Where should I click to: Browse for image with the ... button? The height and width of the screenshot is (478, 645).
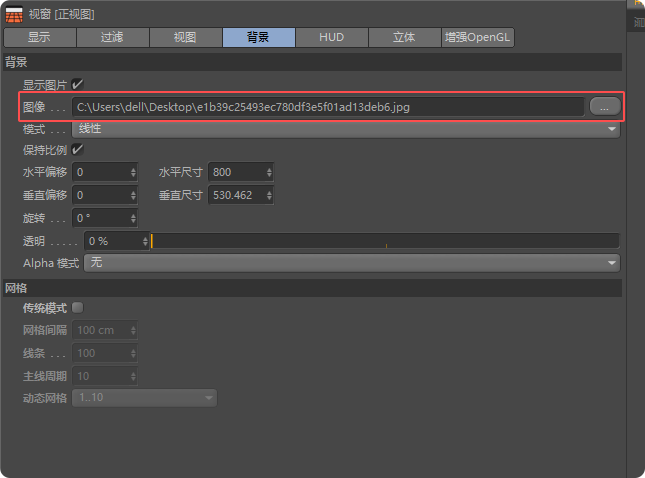click(x=604, y=107)
